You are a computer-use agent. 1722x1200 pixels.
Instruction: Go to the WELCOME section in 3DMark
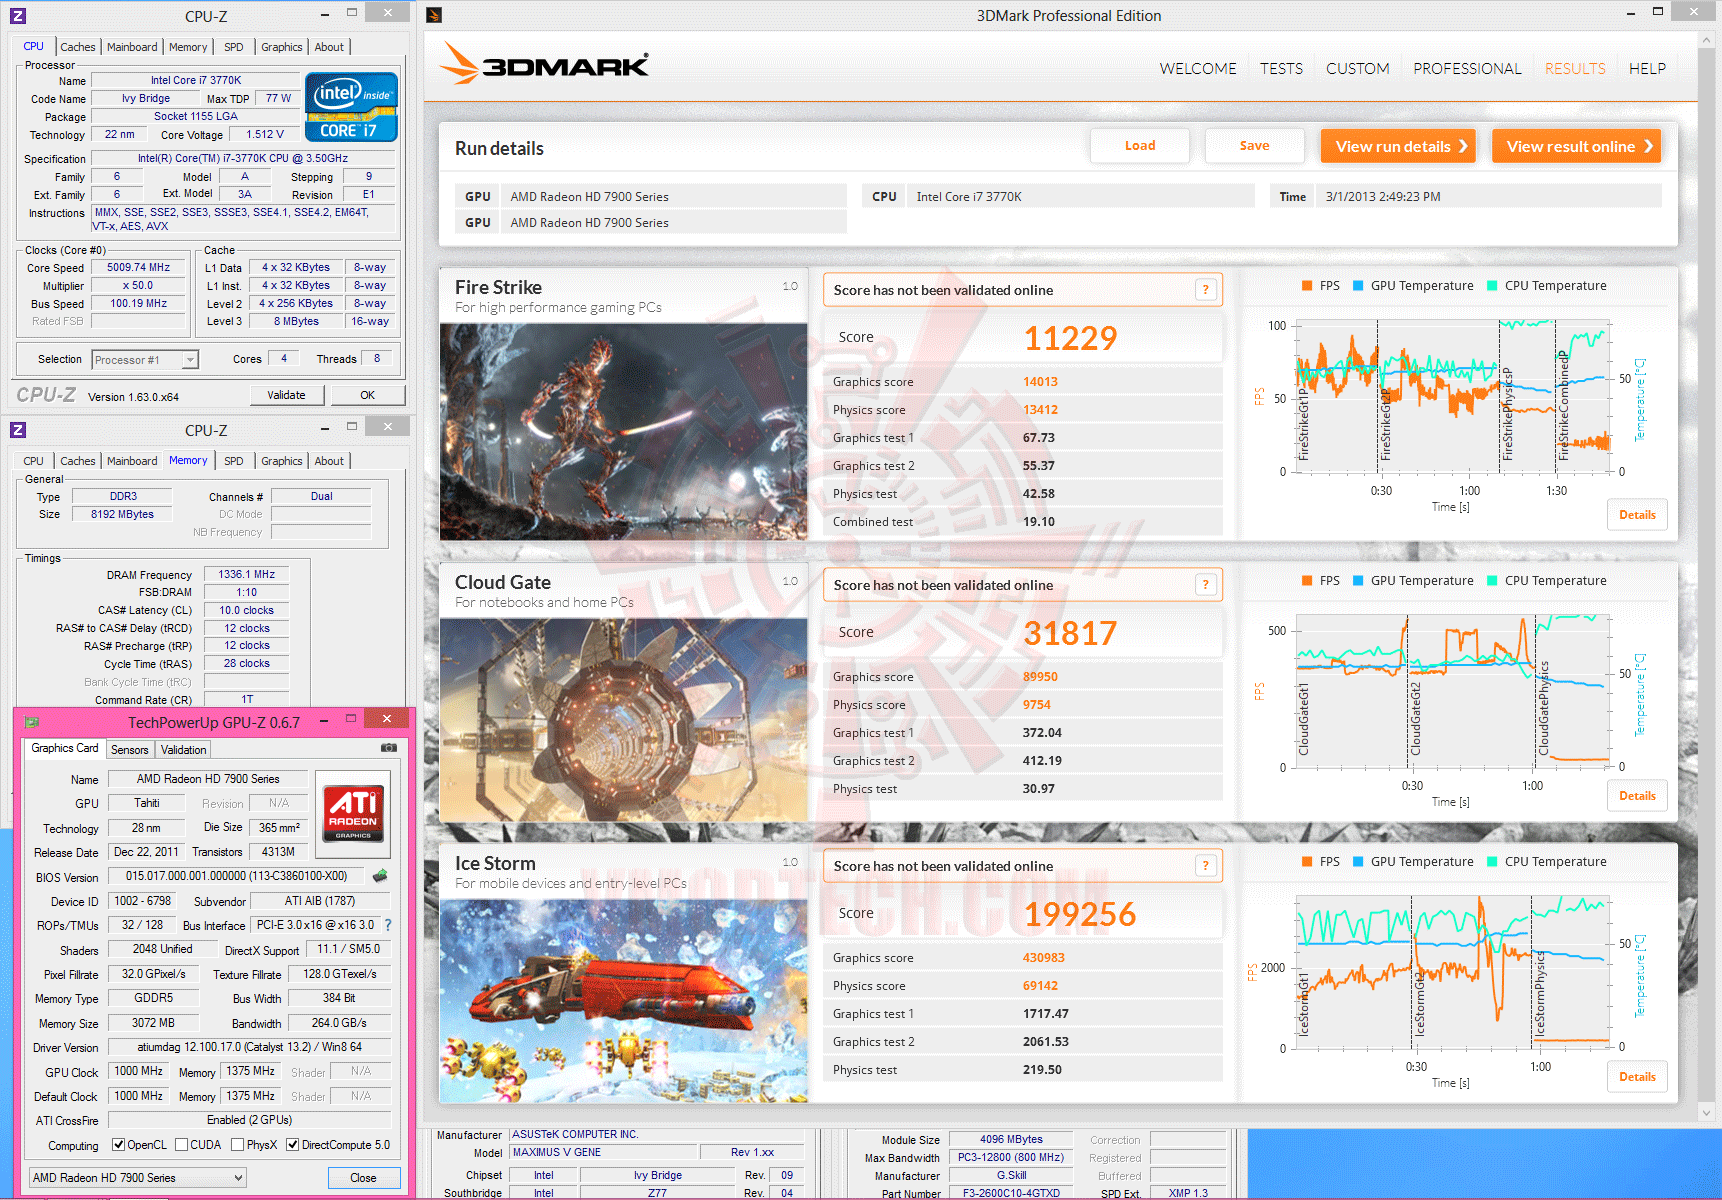click(x=1198, y=69)
